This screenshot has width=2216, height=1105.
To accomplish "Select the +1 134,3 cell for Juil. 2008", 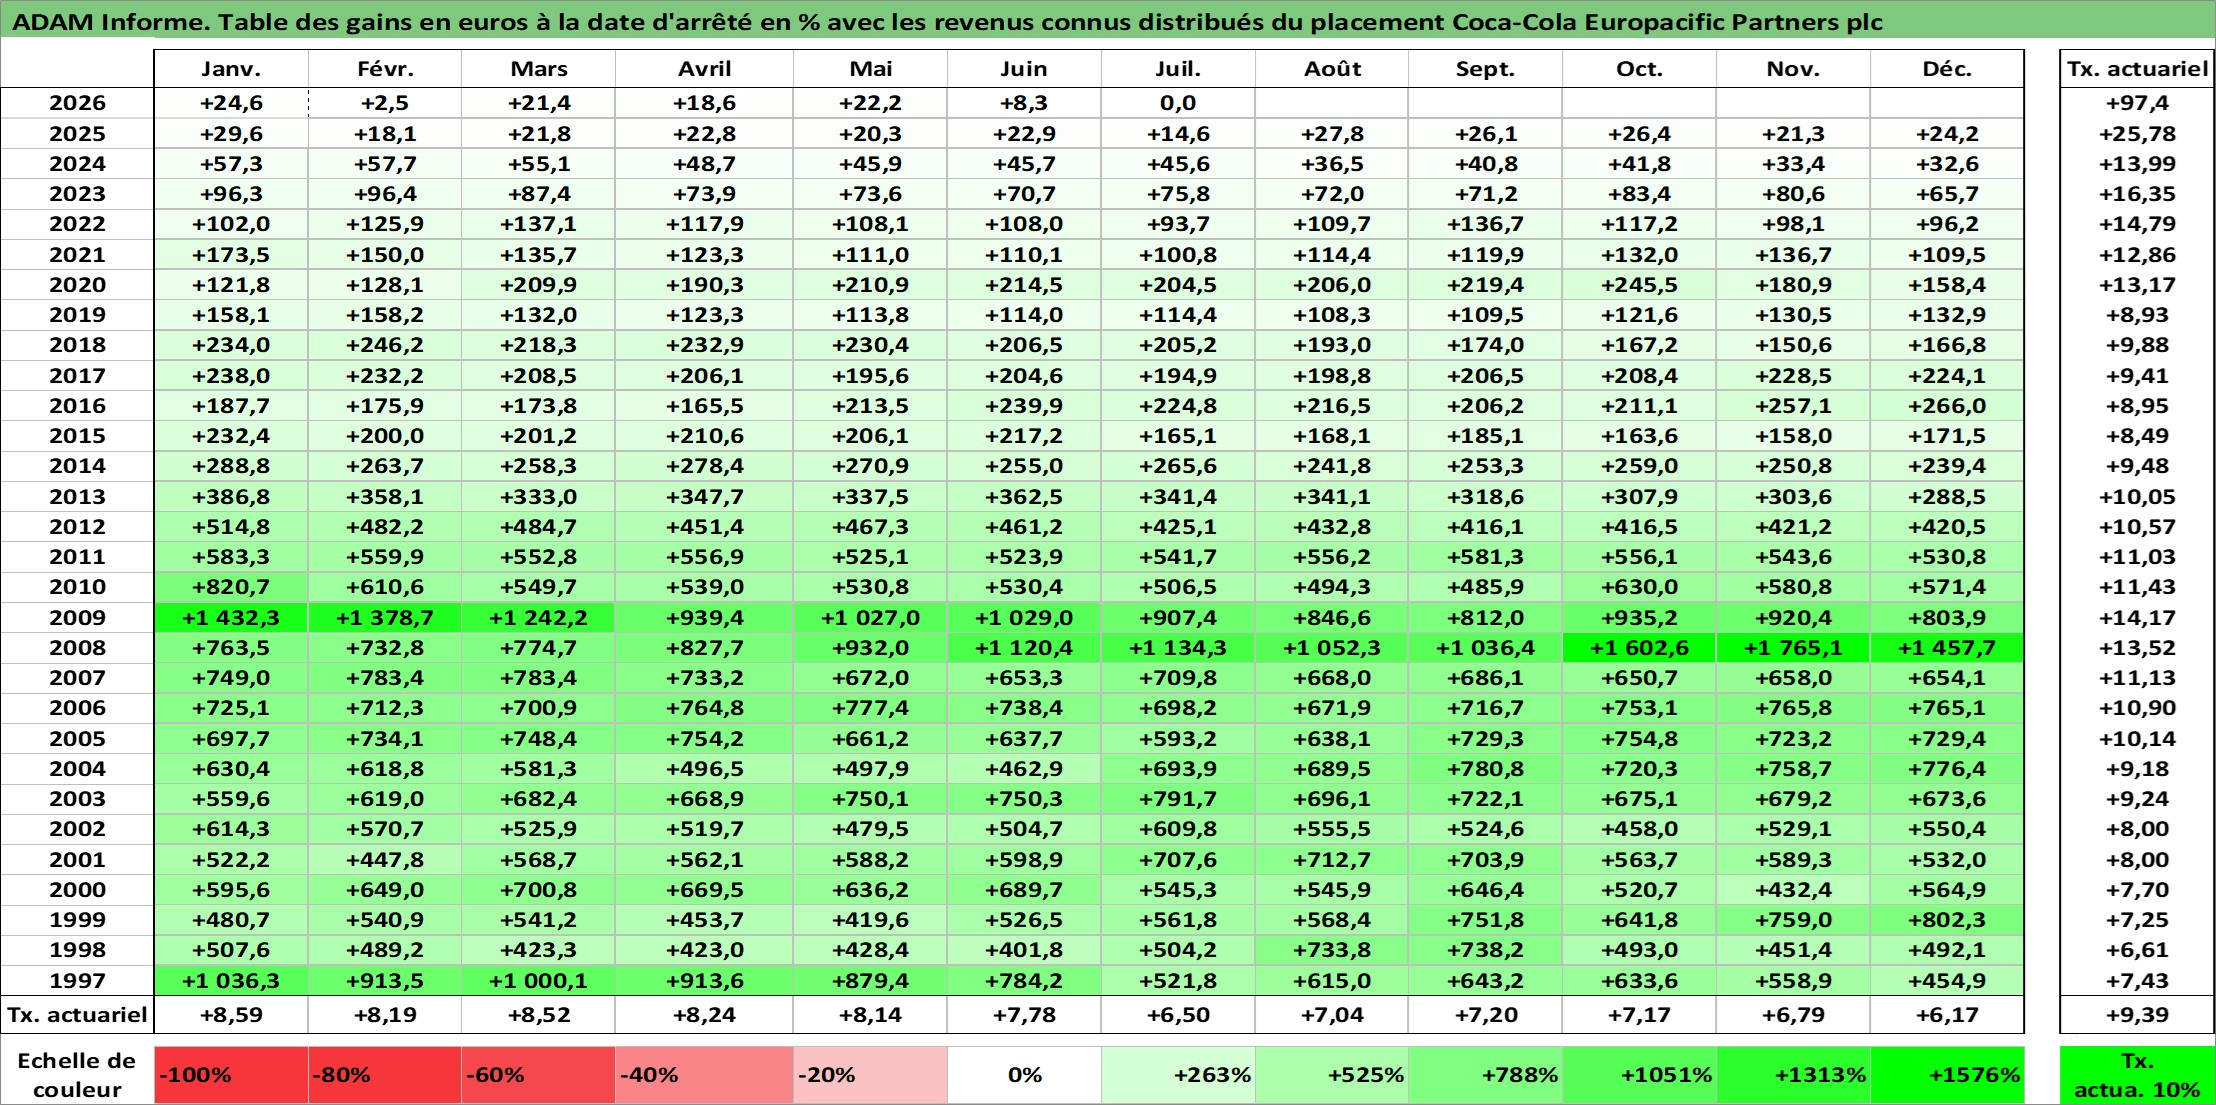I will (1178, 648).
